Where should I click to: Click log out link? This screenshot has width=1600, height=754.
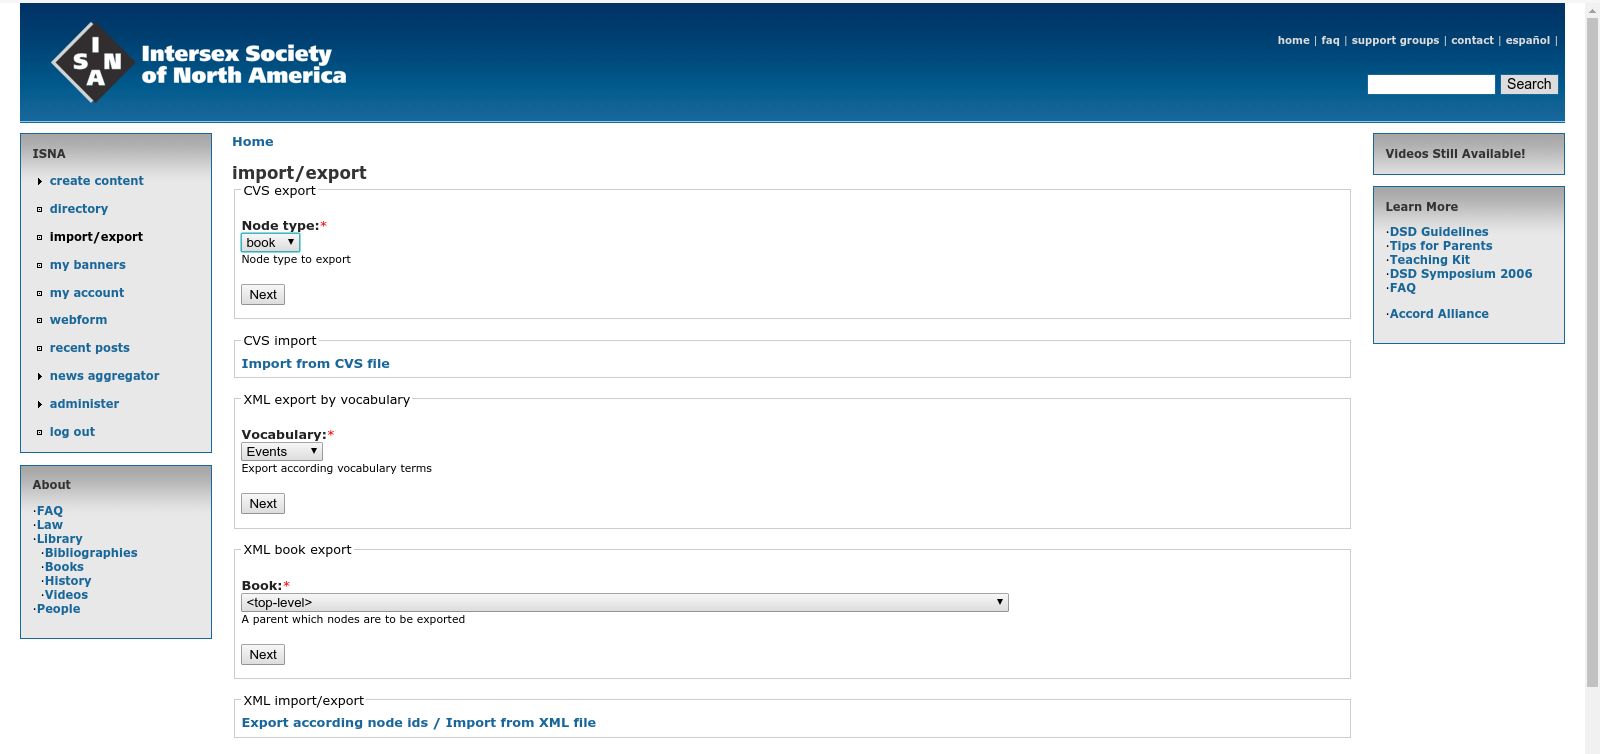[72, 432]
